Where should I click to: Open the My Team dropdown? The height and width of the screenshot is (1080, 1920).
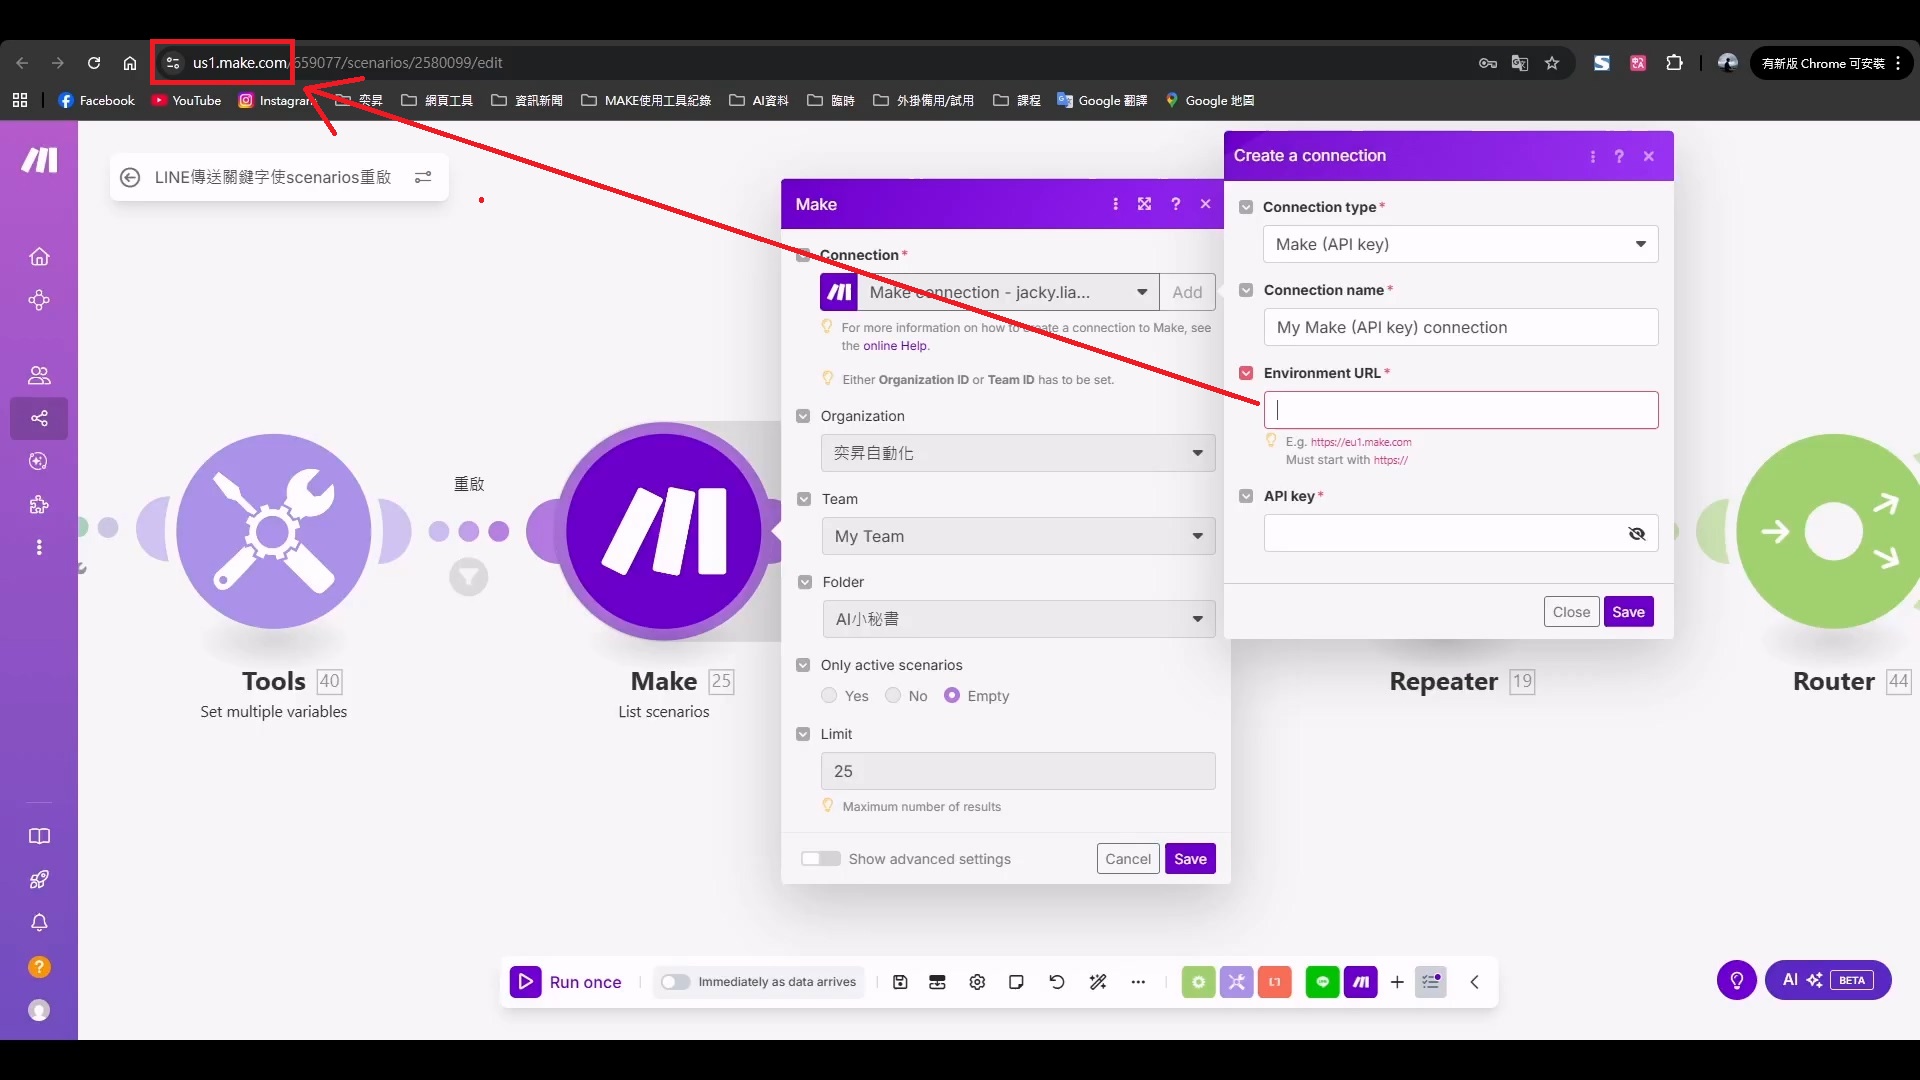[x=1018, y=536]
